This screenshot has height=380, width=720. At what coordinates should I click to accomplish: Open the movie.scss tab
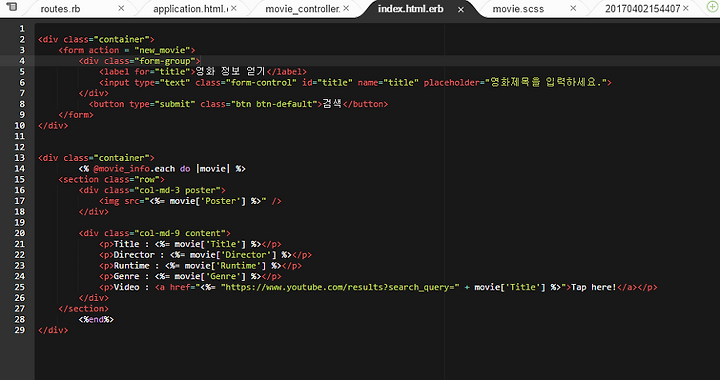[x=518, y=9]
